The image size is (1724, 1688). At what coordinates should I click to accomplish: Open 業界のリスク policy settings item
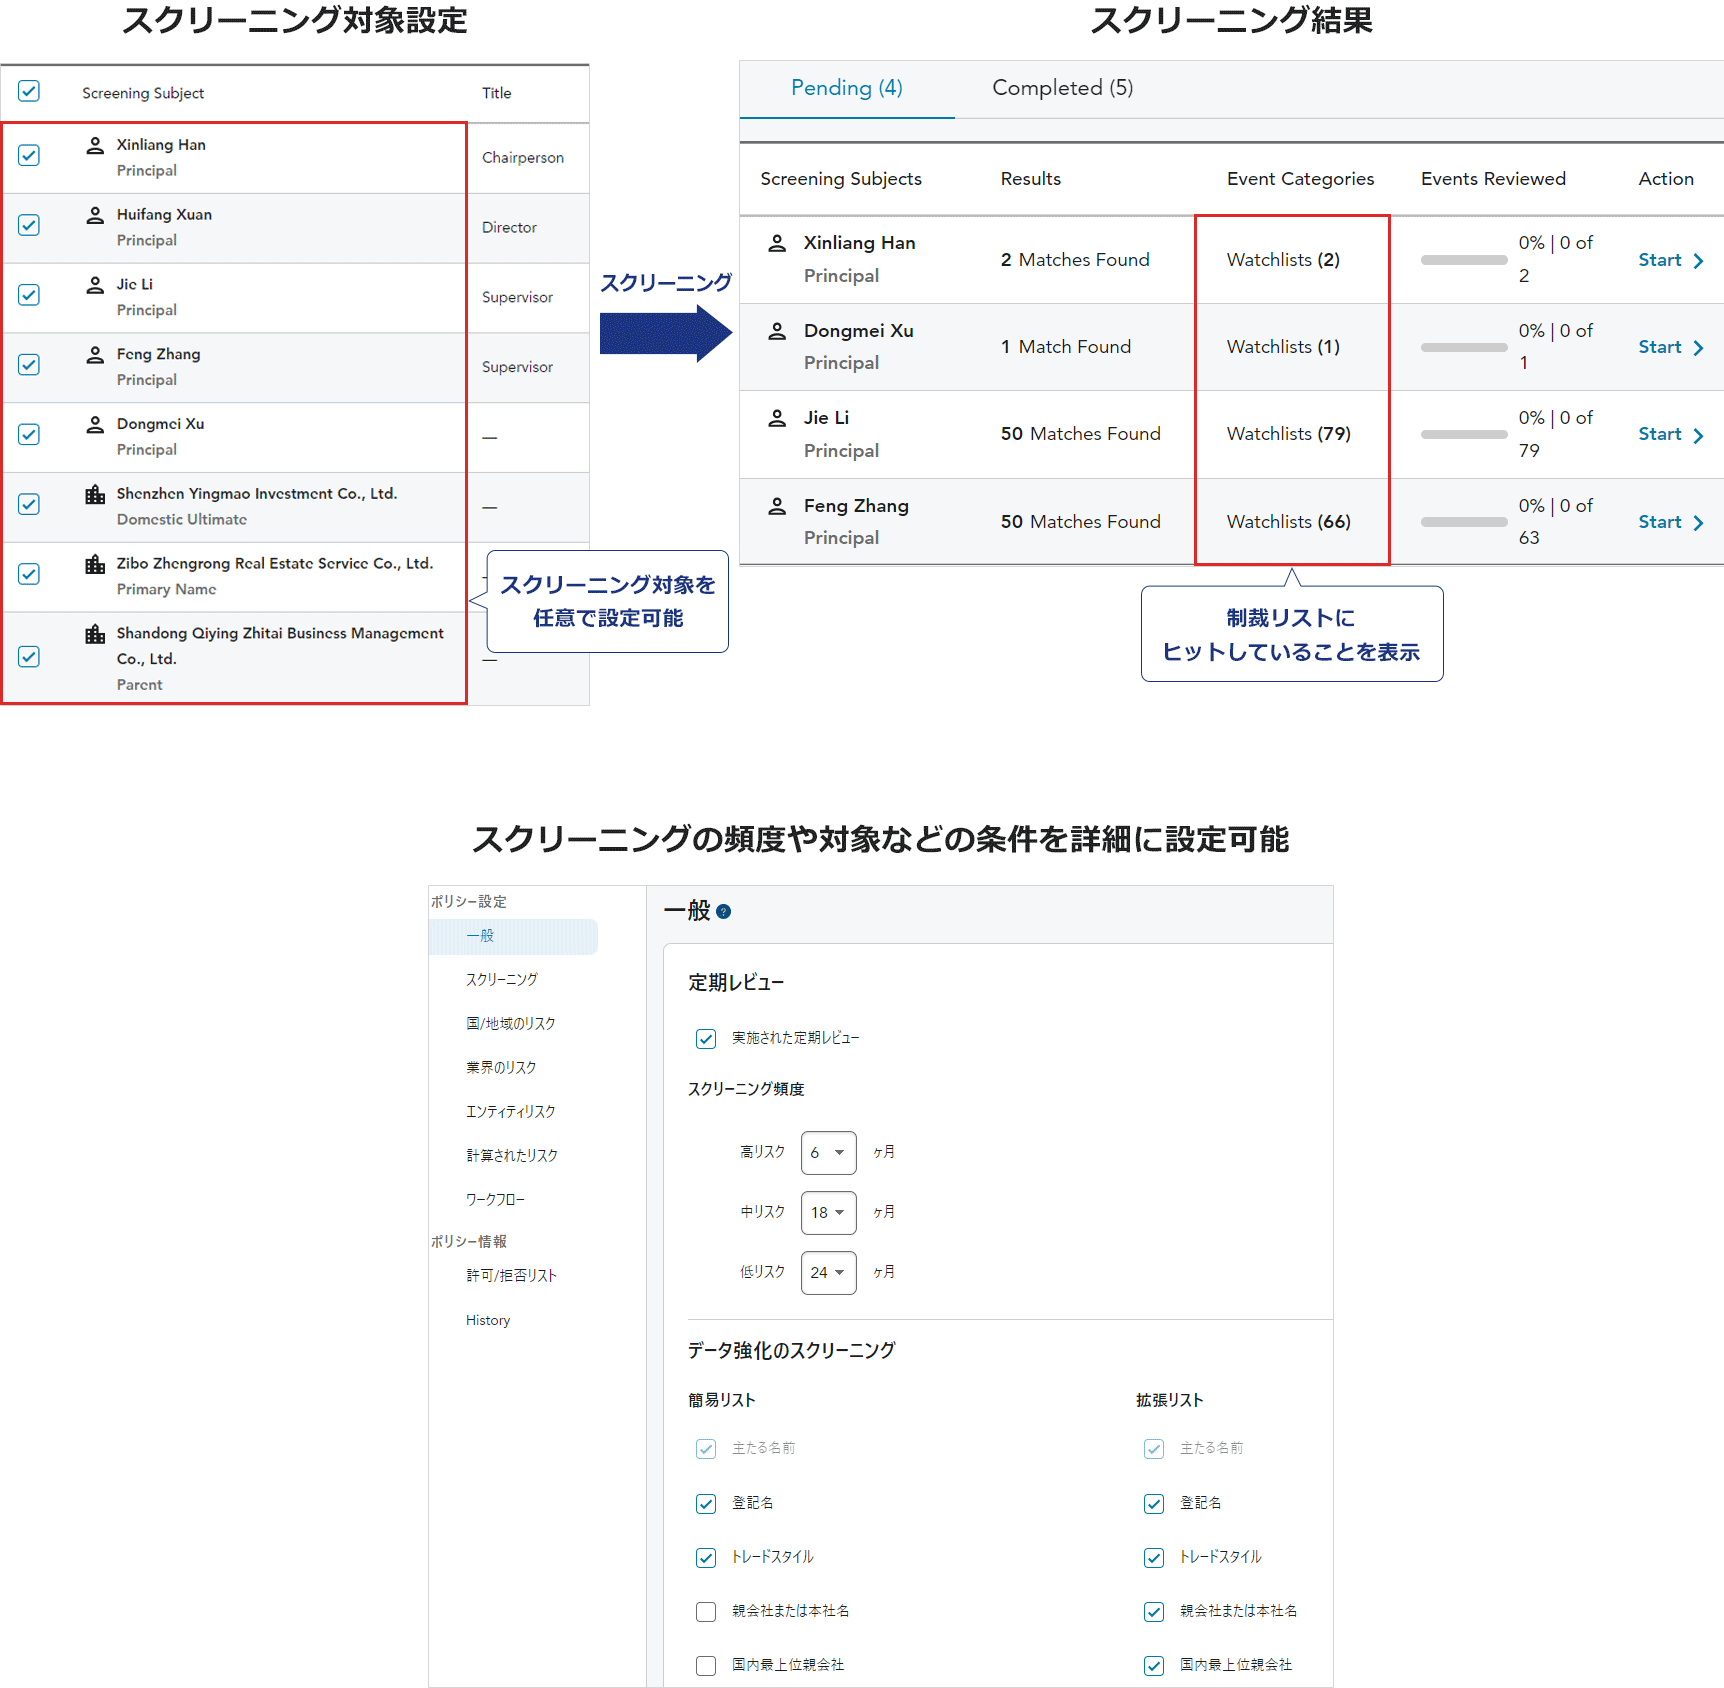tap(501, 1068)
